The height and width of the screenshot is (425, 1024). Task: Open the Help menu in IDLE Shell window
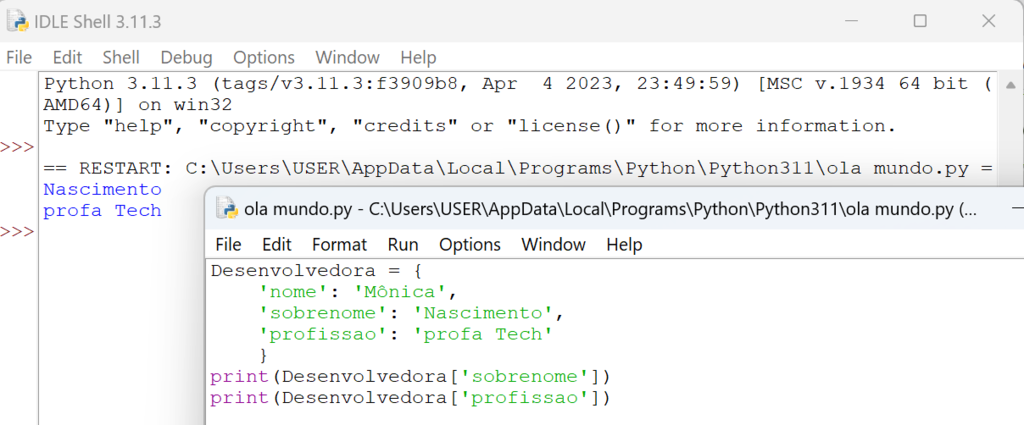click(x=418, y=57)
